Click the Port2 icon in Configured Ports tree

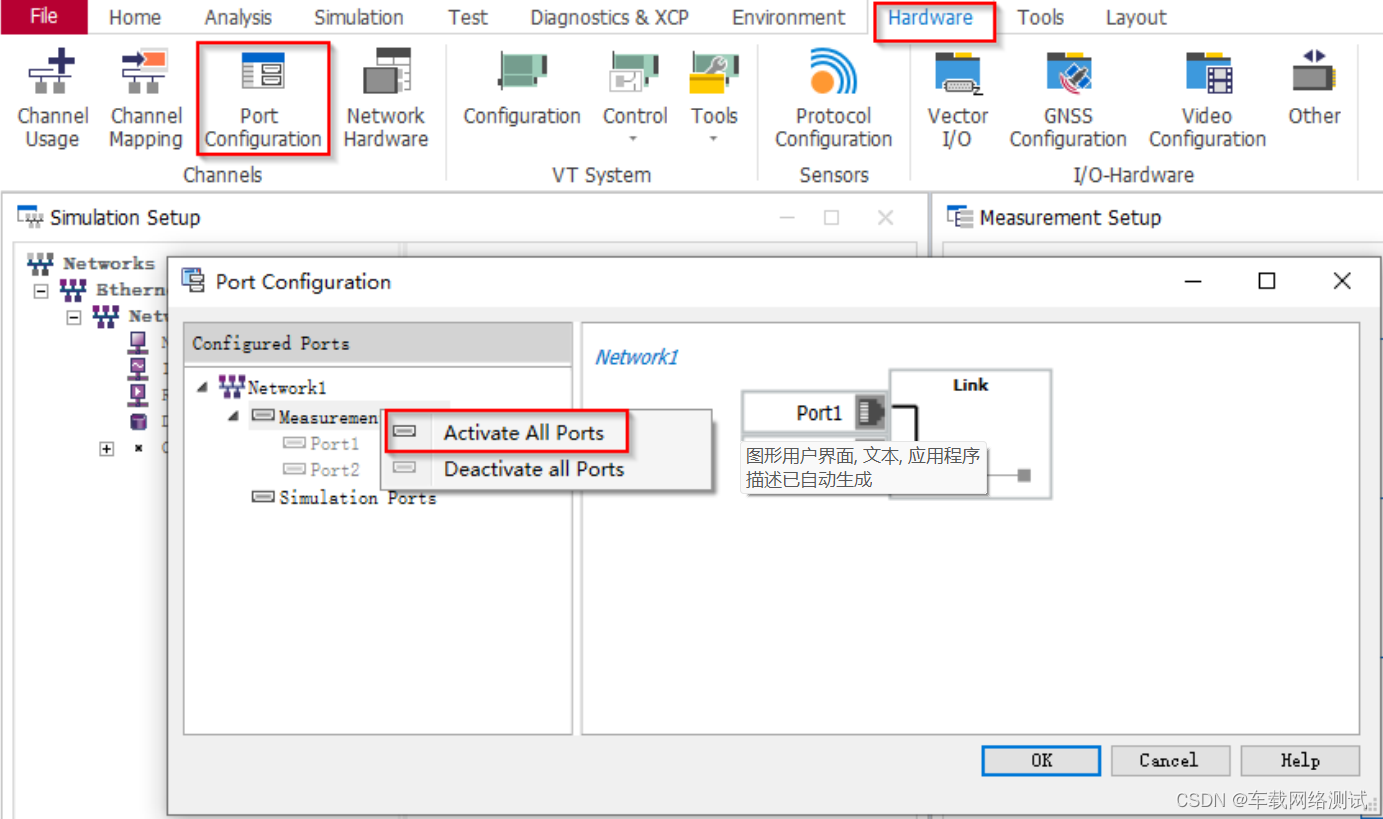[294, 469]
